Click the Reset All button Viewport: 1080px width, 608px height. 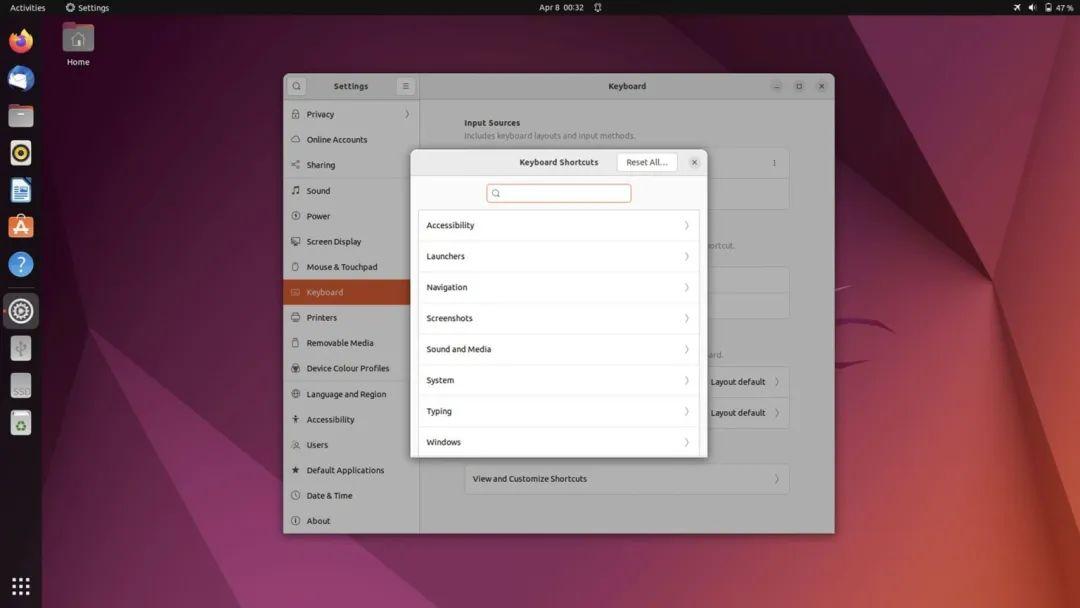645,161
